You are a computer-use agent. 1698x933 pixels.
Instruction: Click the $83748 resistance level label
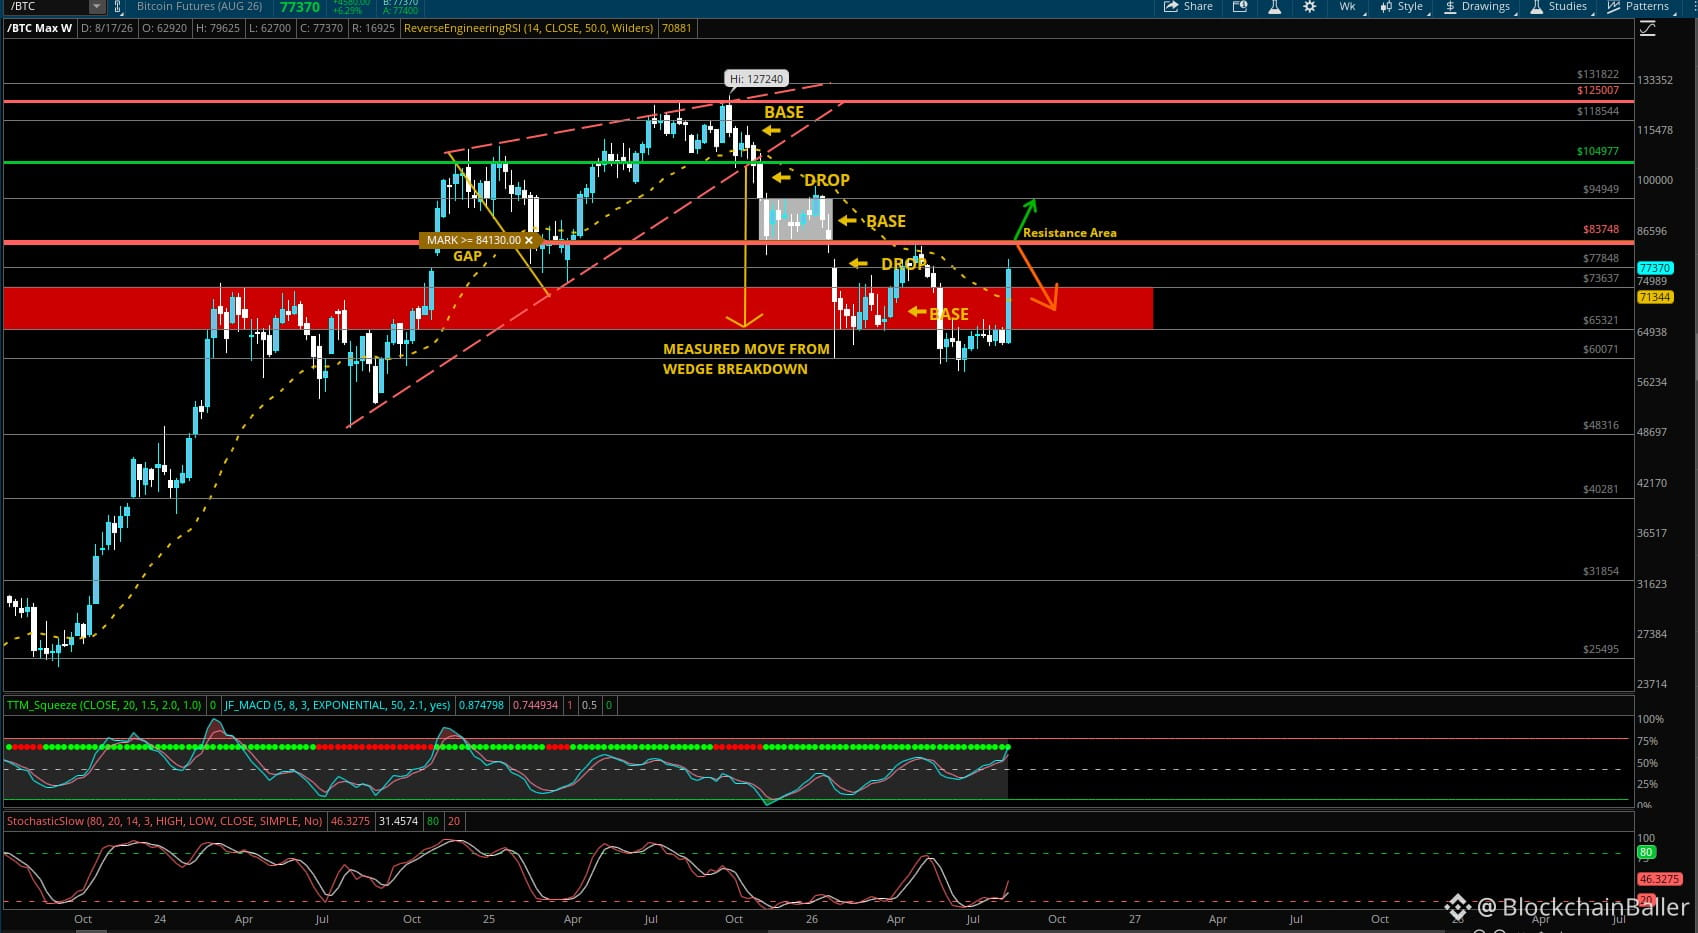tap(1600, 229)
